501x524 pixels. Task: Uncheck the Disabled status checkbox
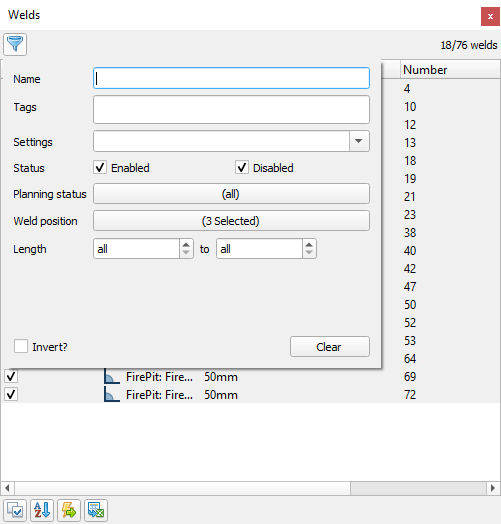point(242,167)
